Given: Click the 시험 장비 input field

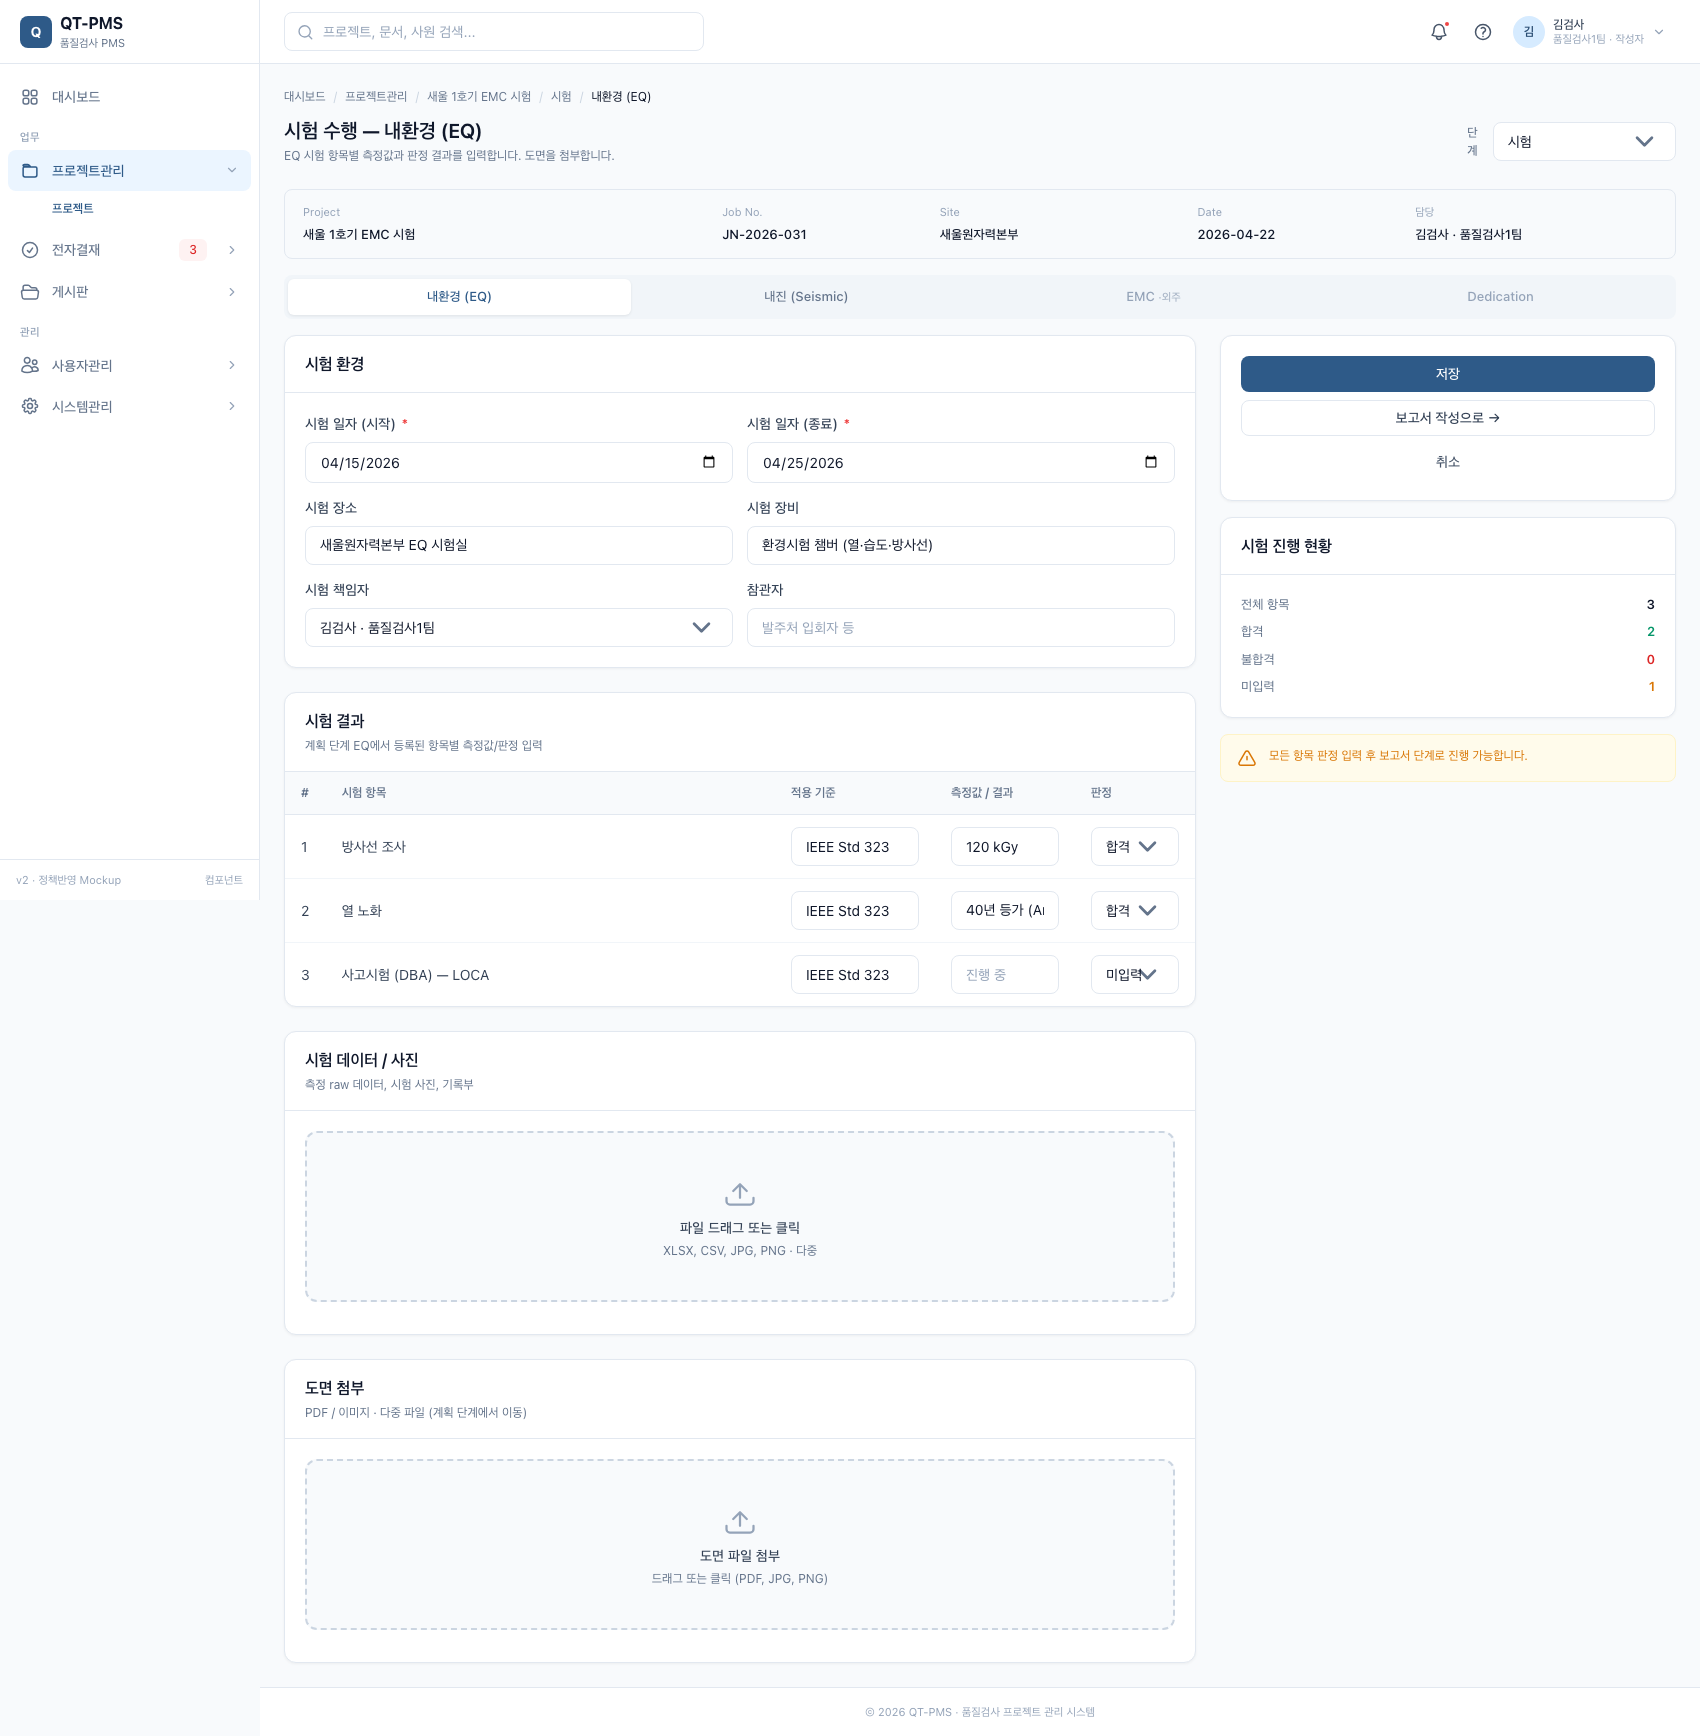Looking at the screenshot, I should (961, 546).
